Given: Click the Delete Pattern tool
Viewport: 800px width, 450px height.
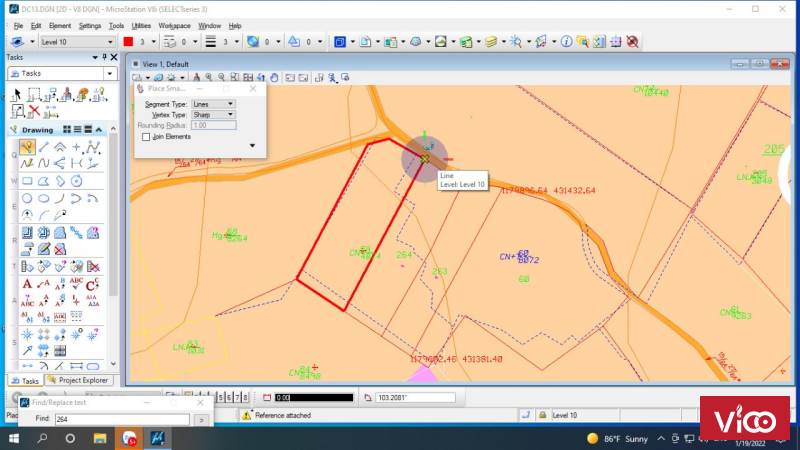Looking at the screenshot, I should [60, 249].
